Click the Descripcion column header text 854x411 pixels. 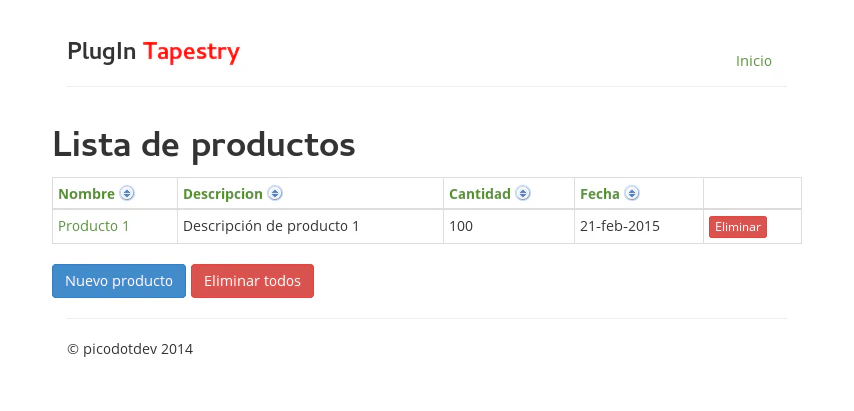[222, 194]
